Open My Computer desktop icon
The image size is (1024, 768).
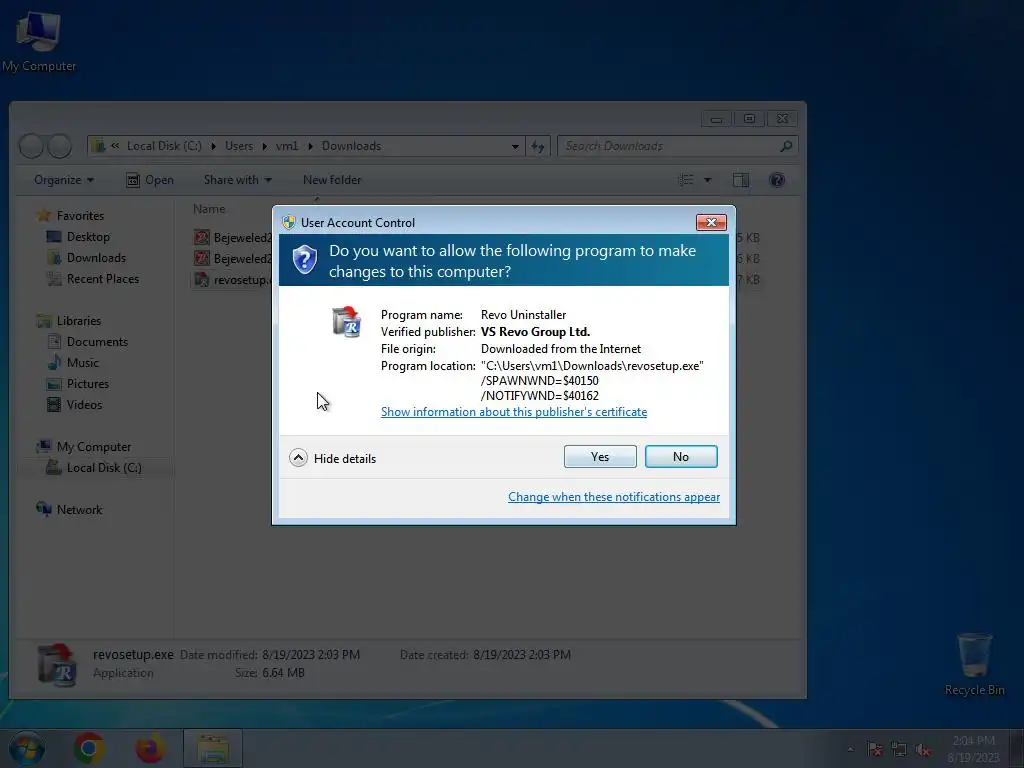tap(39, 40)
